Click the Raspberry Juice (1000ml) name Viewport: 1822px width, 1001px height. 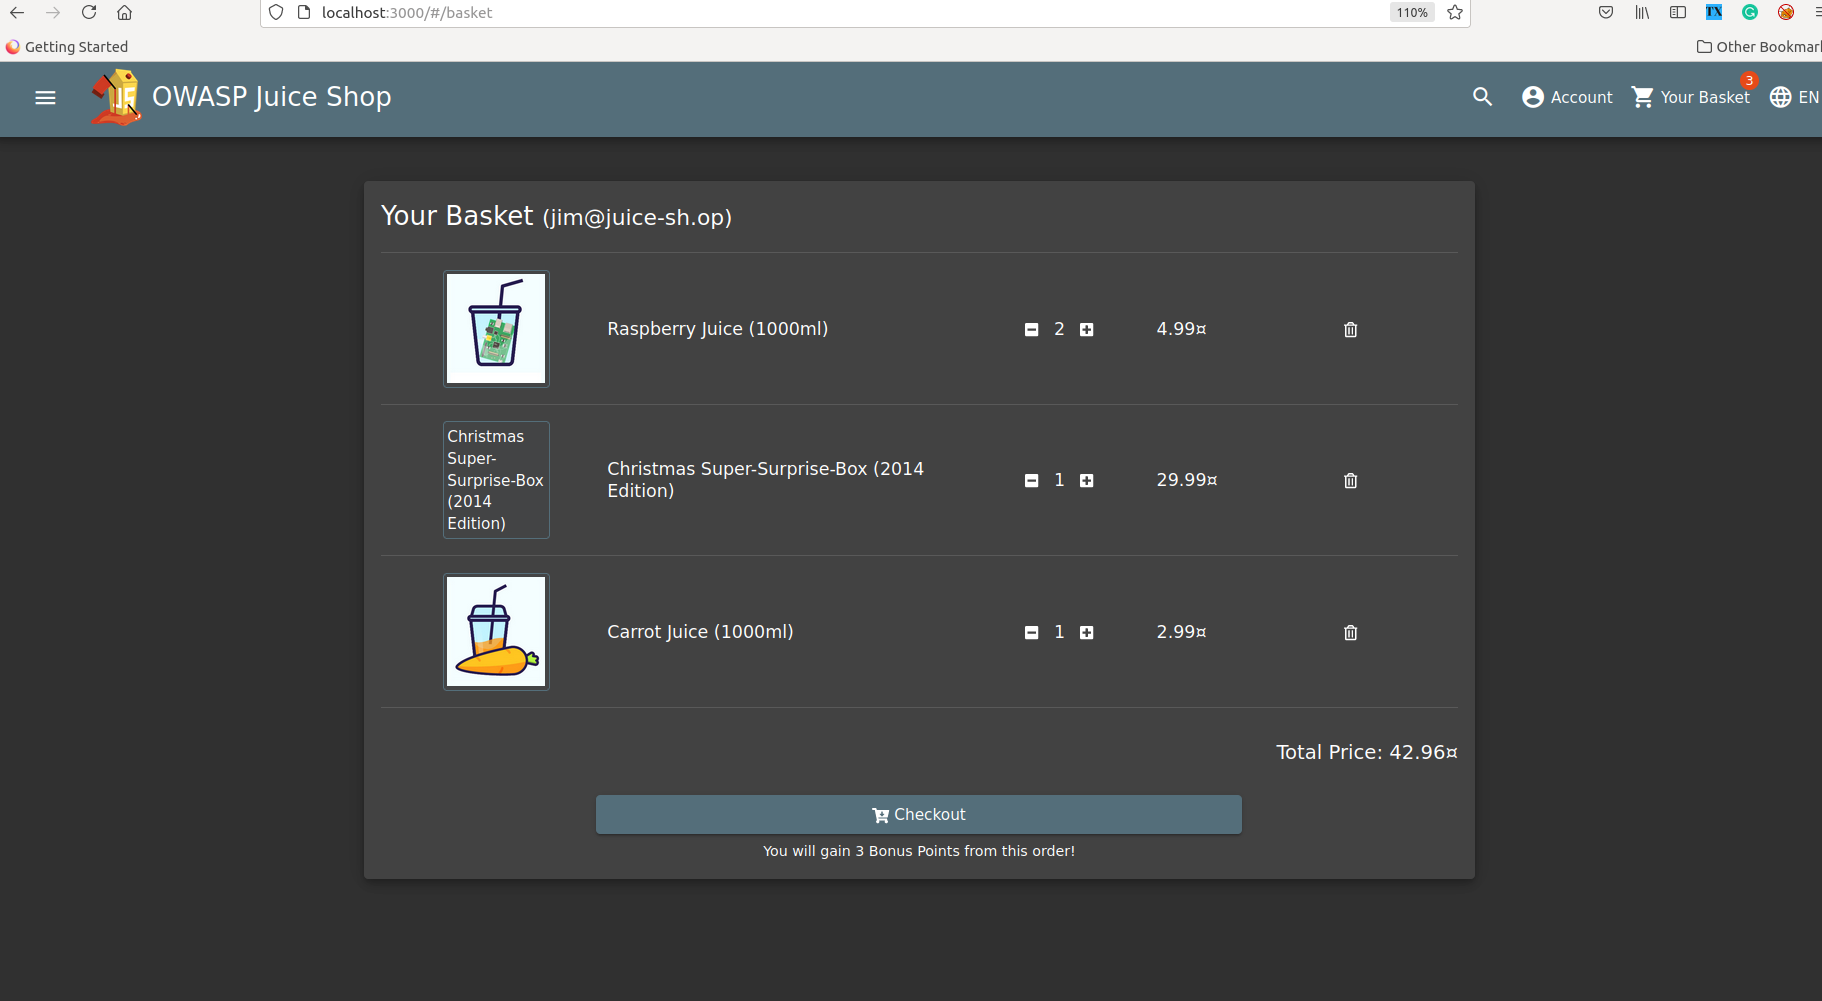(x=718, y=329)
